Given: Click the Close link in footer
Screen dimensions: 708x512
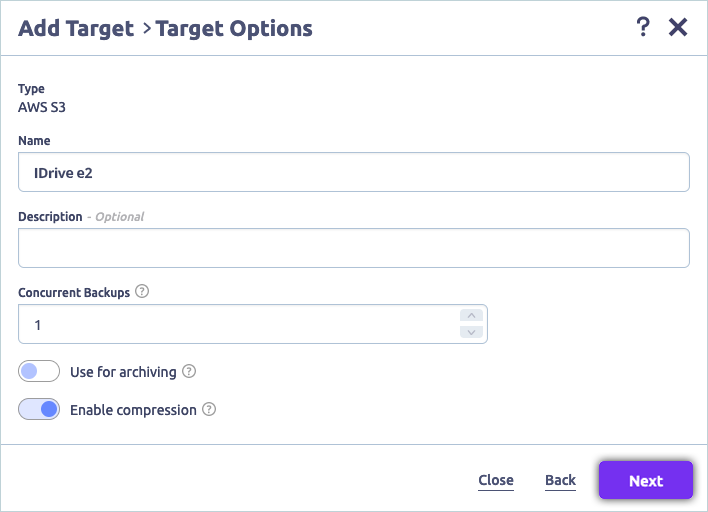Looking at the screenshot, I should tap(496, 481).
